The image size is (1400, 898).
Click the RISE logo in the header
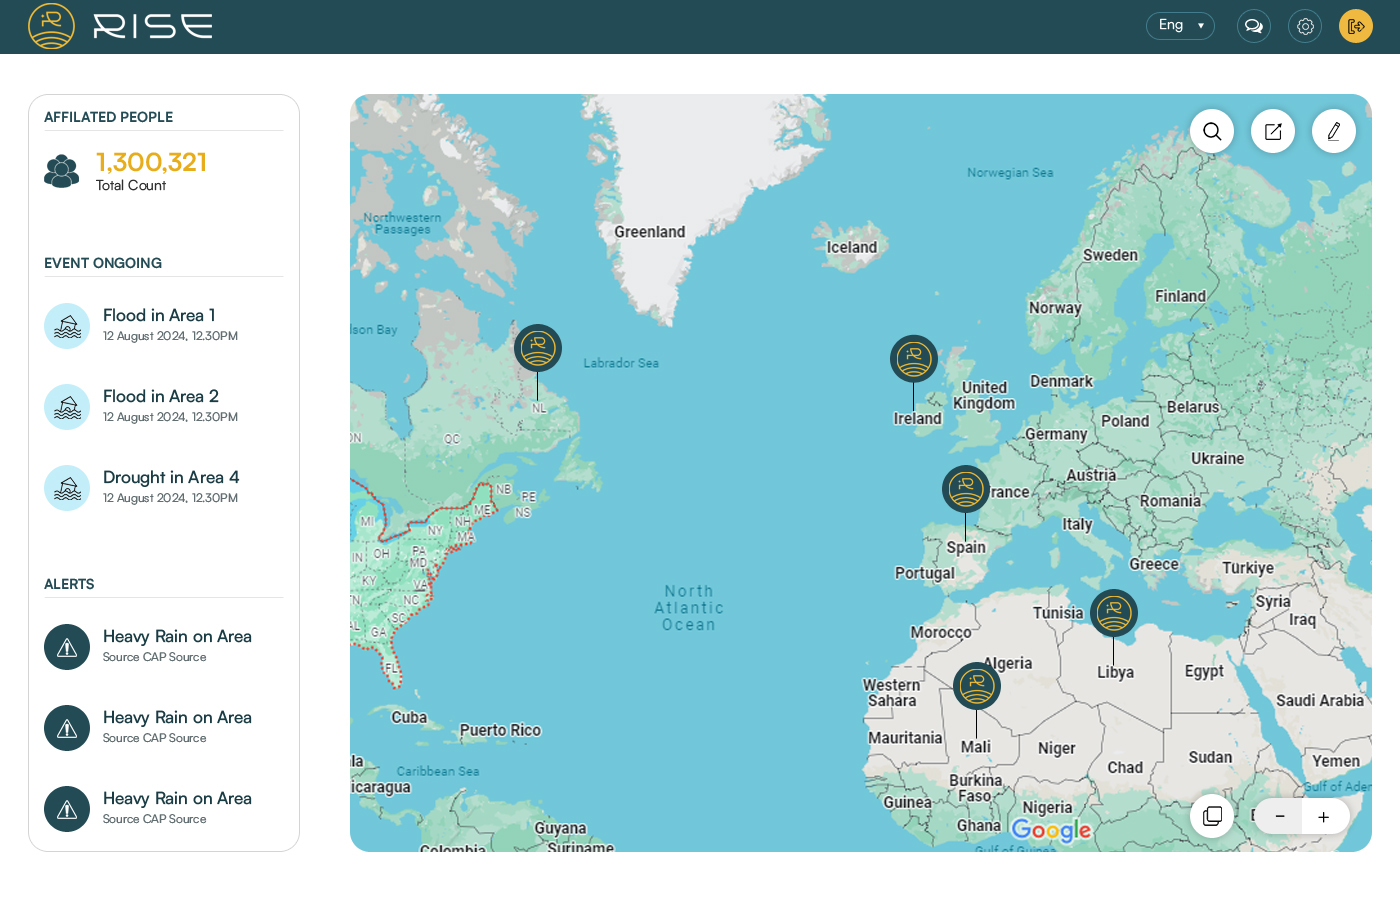click(x=120, y=26)
